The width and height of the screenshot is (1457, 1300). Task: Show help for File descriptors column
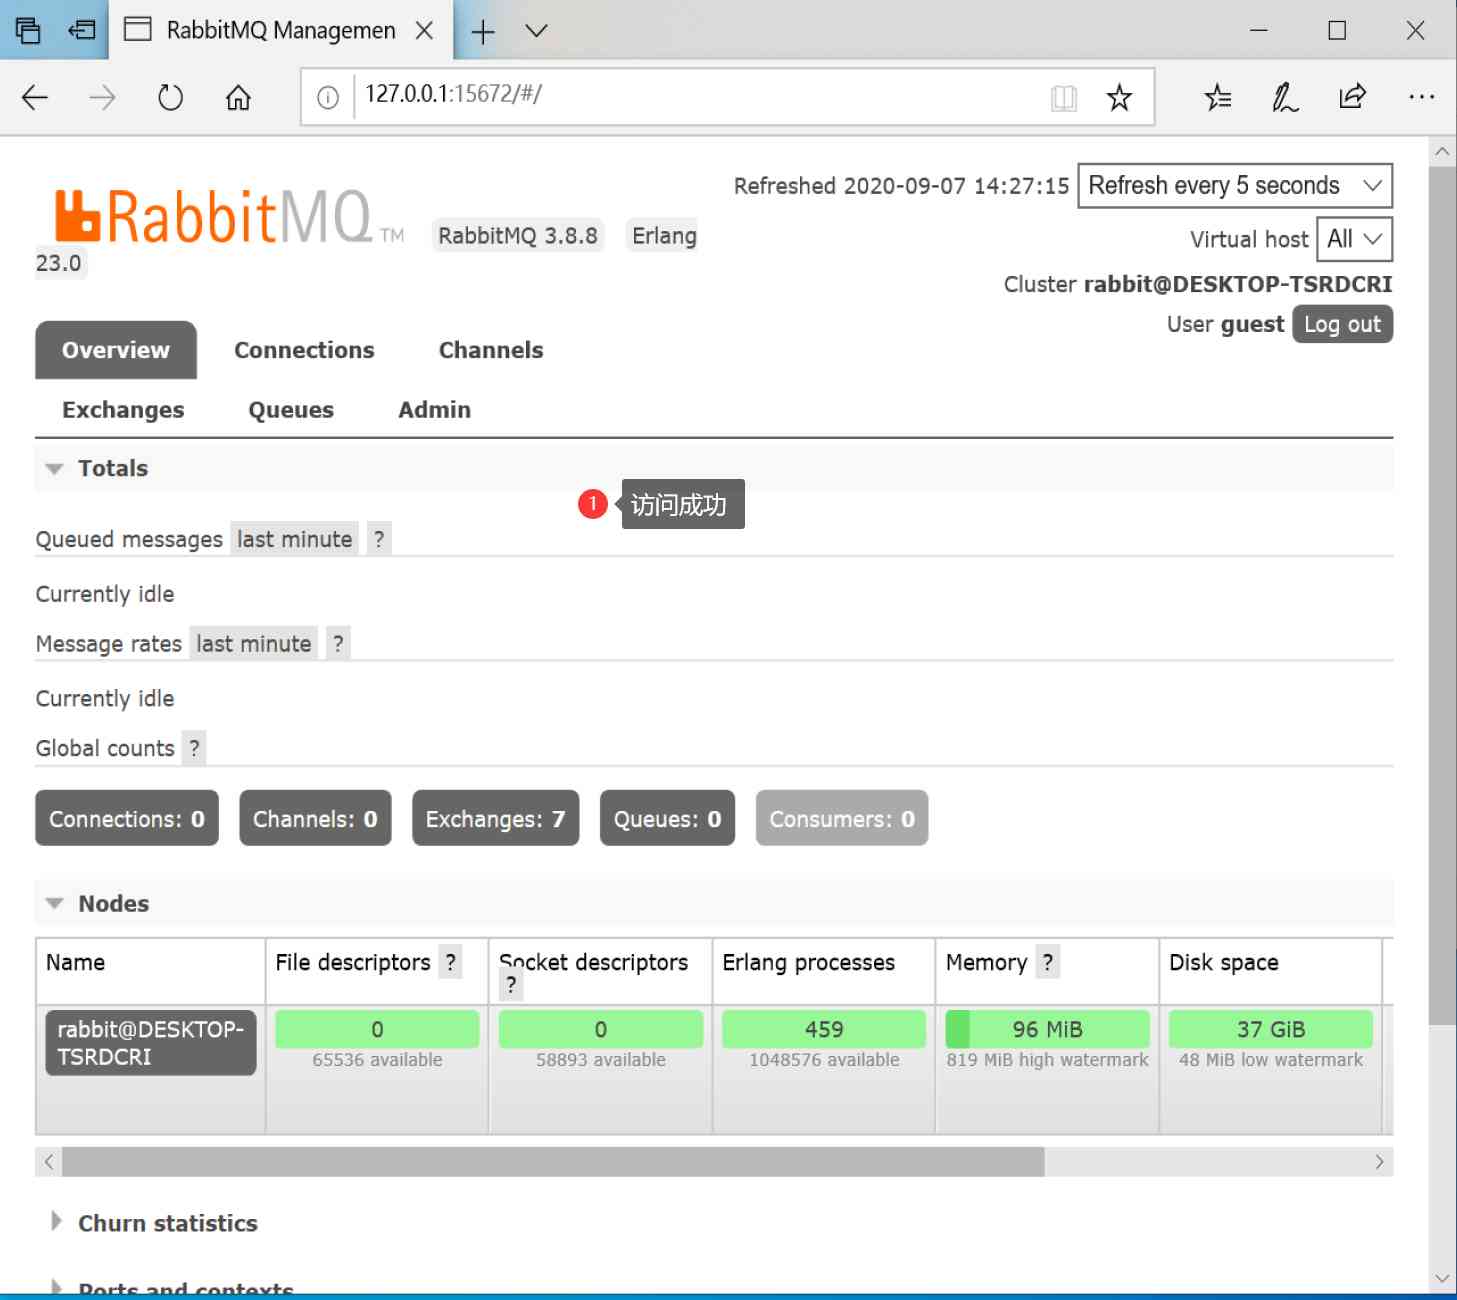click(450, 962)
